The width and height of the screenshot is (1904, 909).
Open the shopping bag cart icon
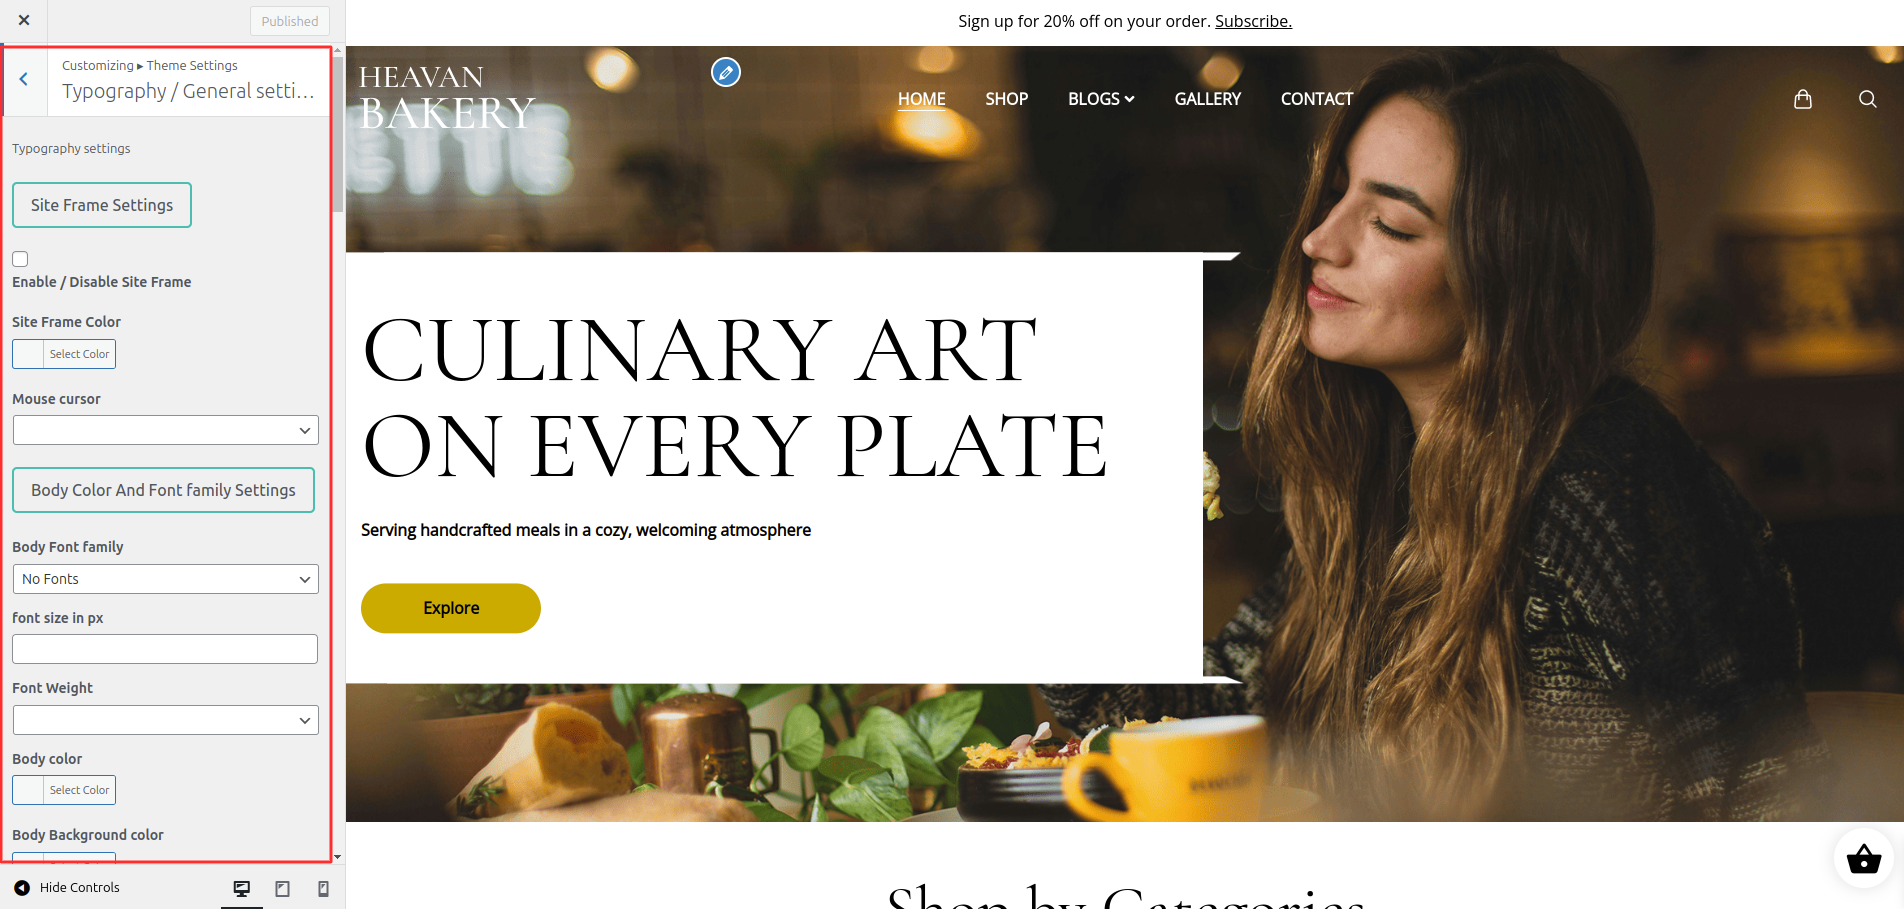pyautogui.click(x=1803, y=99)
